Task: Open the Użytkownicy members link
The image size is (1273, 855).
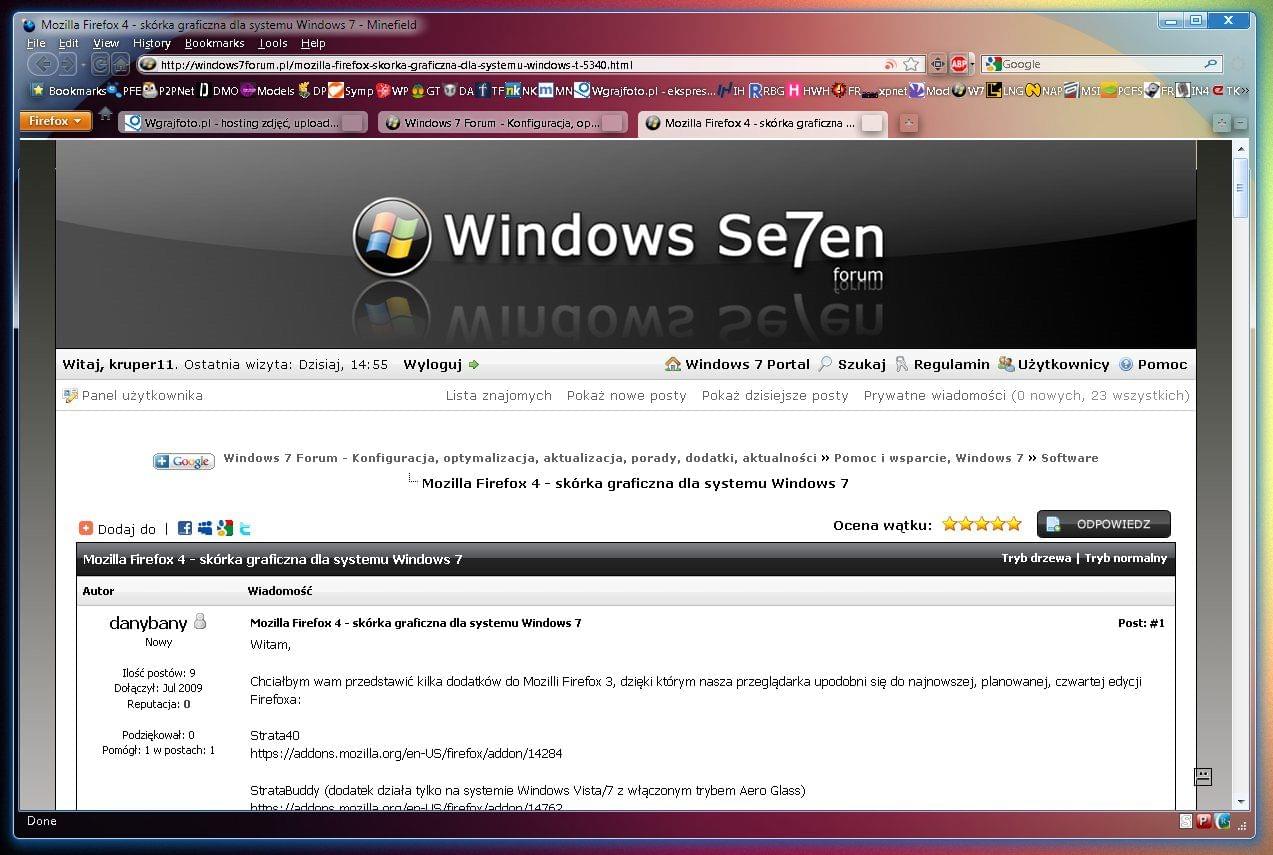Action: (1054, 365)
